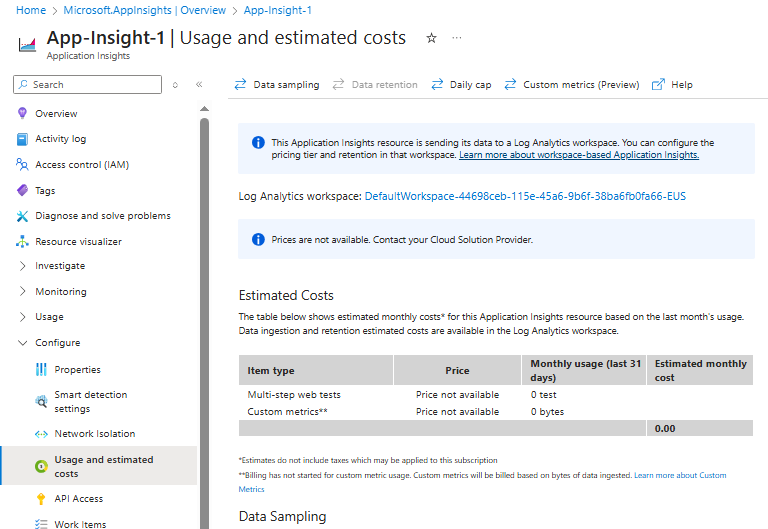The height and width of the screenshot is (529, 768).
Task: Click the Custom metrics** row
Action: 496,411
